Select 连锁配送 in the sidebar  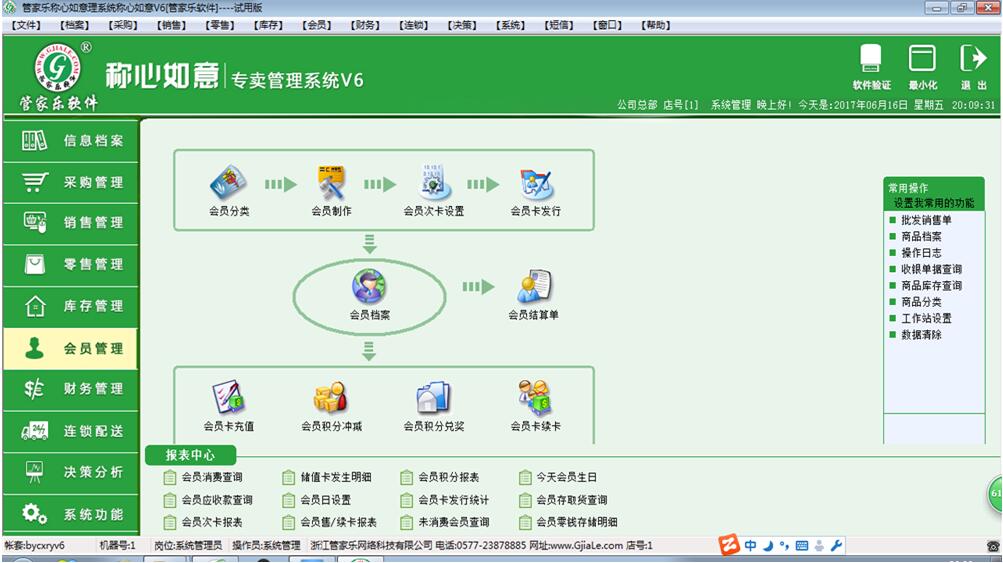[x=71, y=431]
